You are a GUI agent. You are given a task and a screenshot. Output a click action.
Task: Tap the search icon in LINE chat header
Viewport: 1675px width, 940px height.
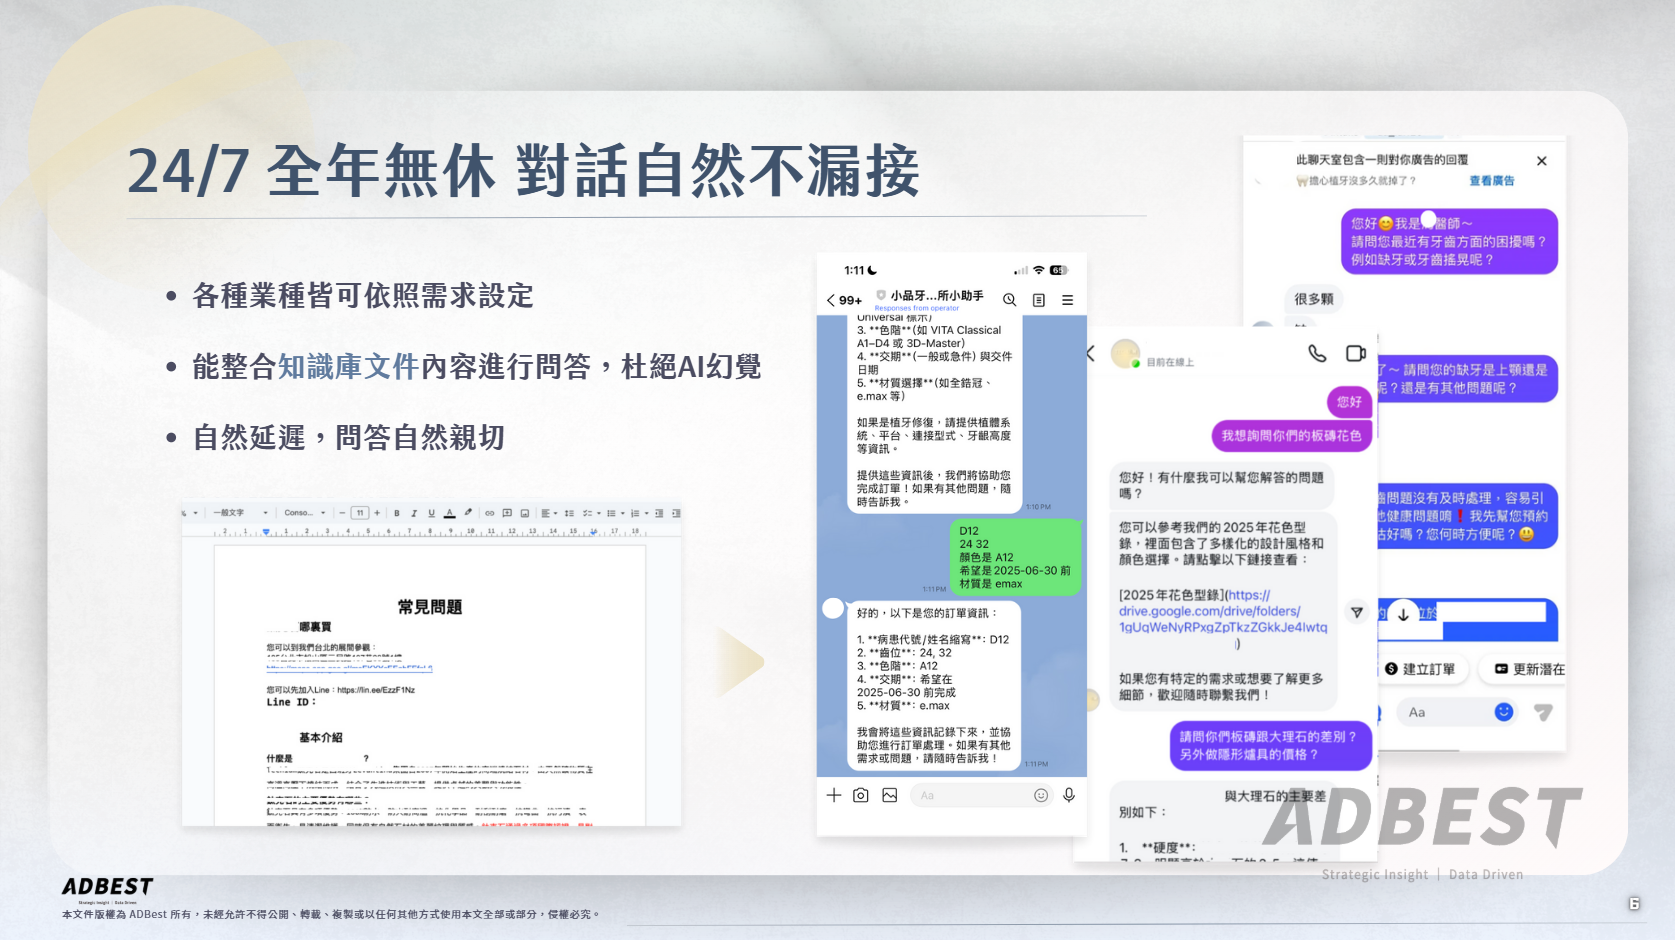tap(1010, 300)
